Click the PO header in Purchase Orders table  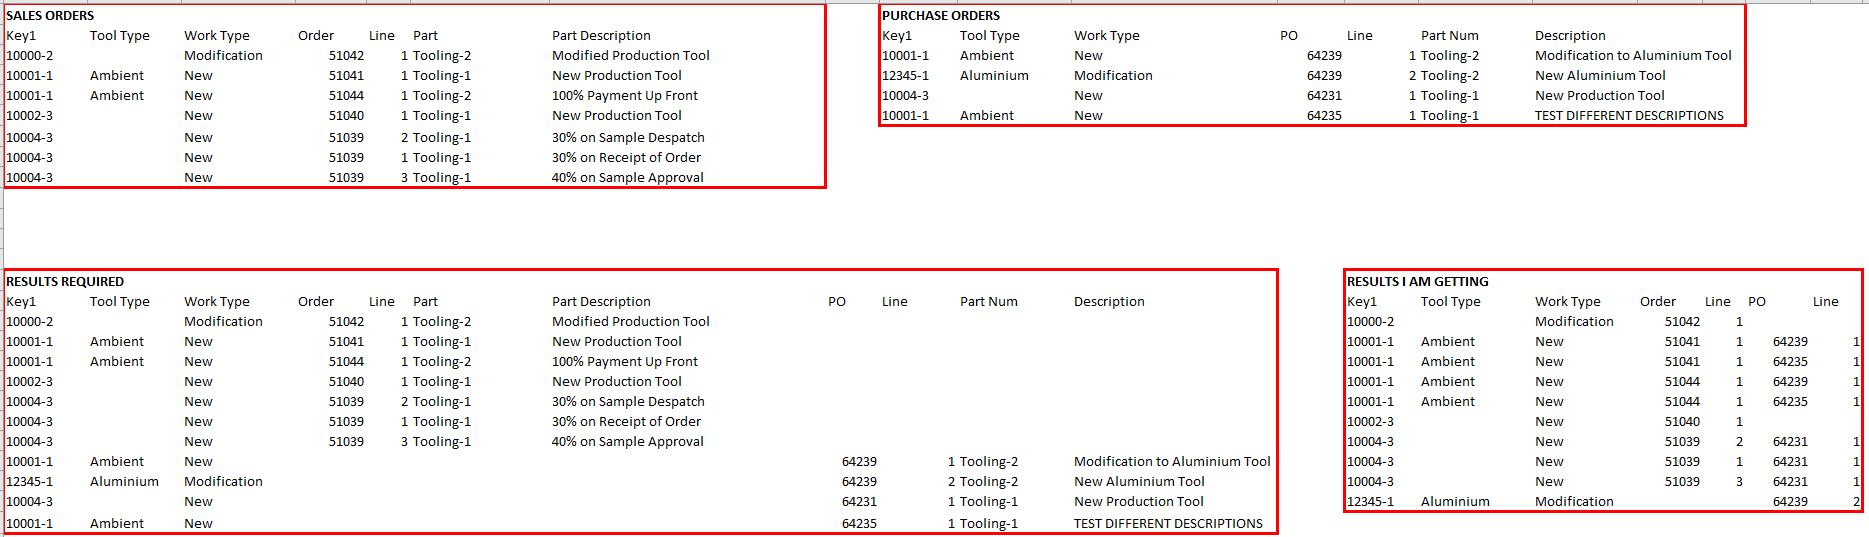1289,36
